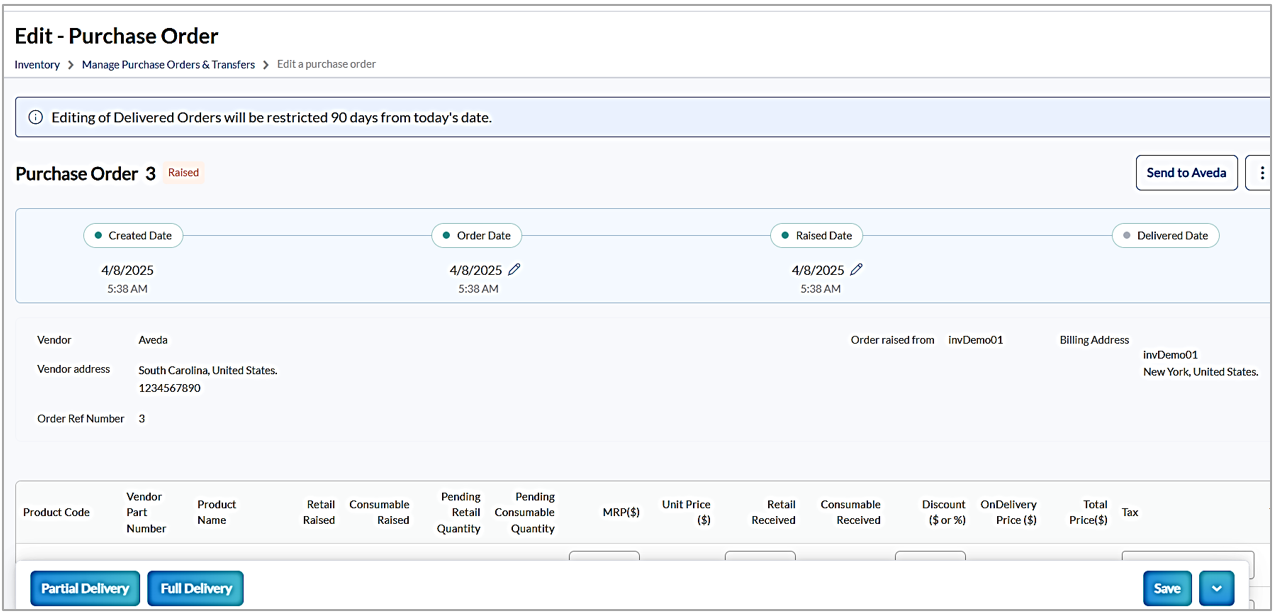
Task: Select the Raised Date timeline step
Action: pyautogui.click(x=816, y=236)
